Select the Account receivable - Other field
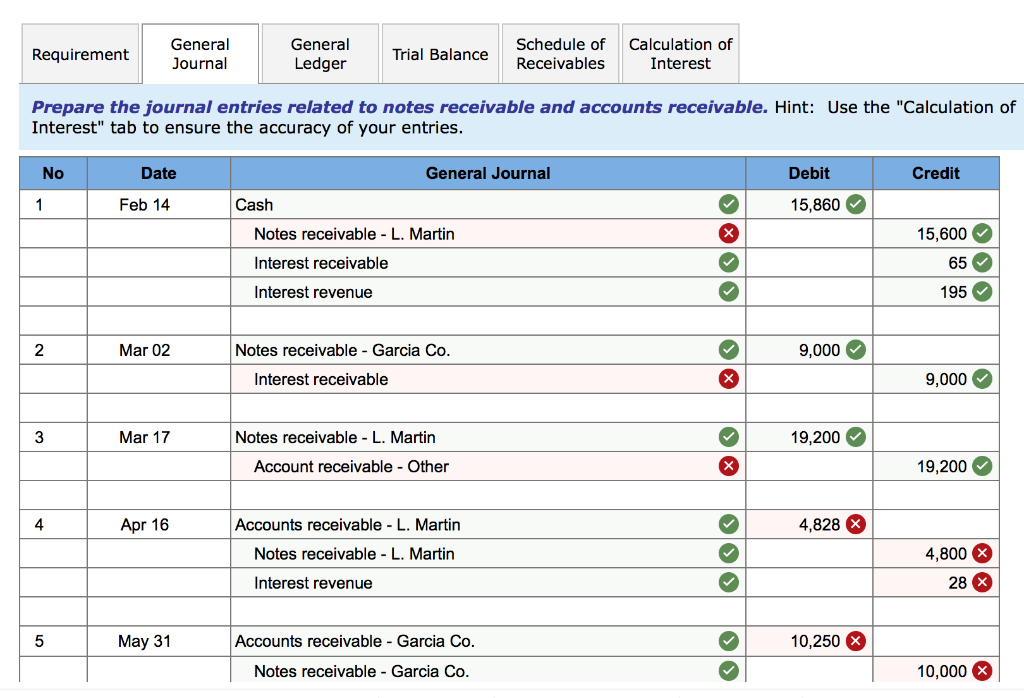This screenshot has height=698, width=1024. 488,466
